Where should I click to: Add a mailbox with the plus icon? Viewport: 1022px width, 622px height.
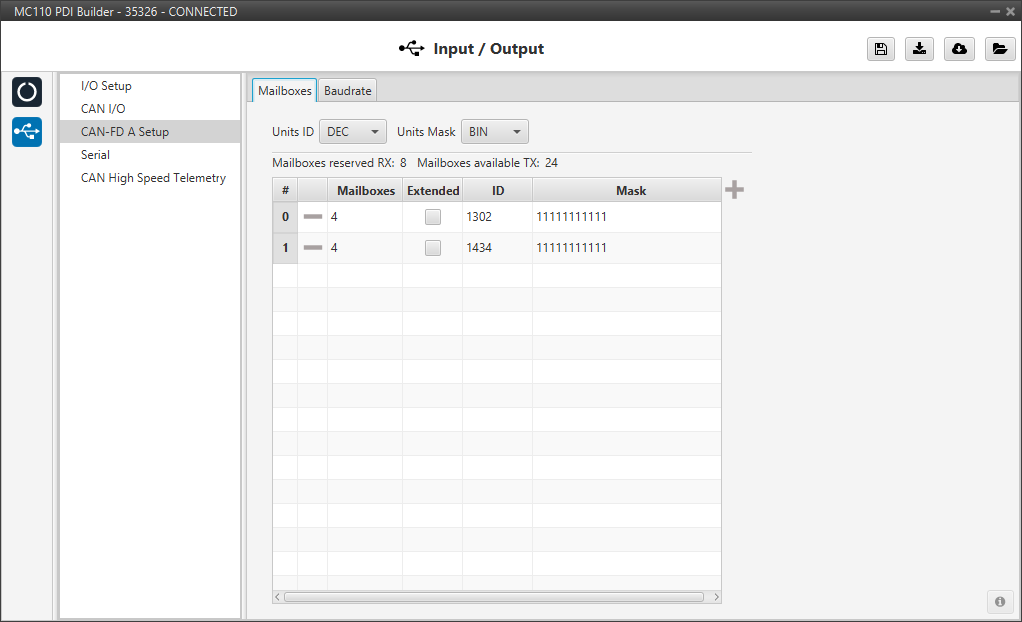pos(734,190)
